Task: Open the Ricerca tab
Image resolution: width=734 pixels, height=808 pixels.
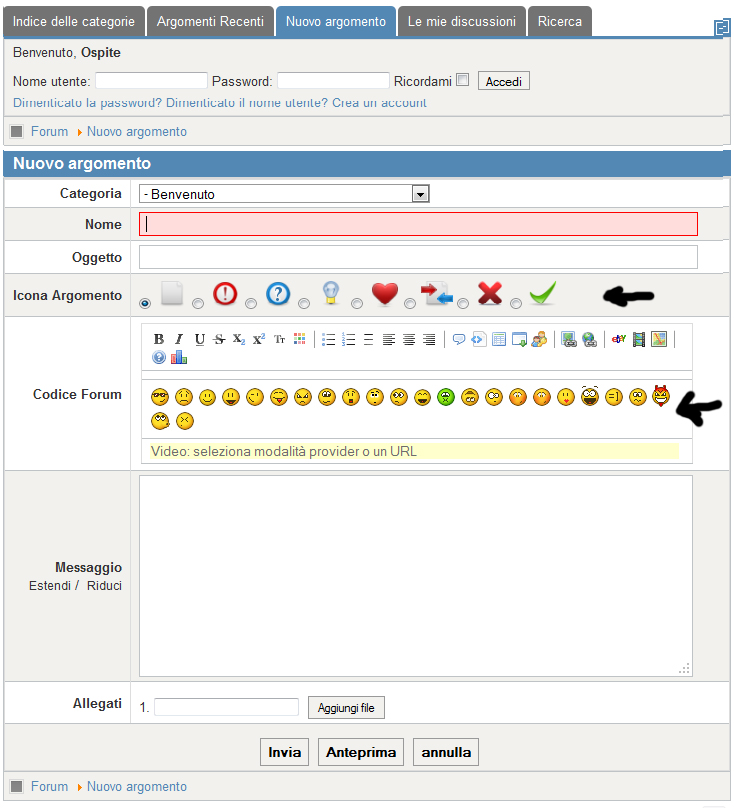Action: point(560,21)
